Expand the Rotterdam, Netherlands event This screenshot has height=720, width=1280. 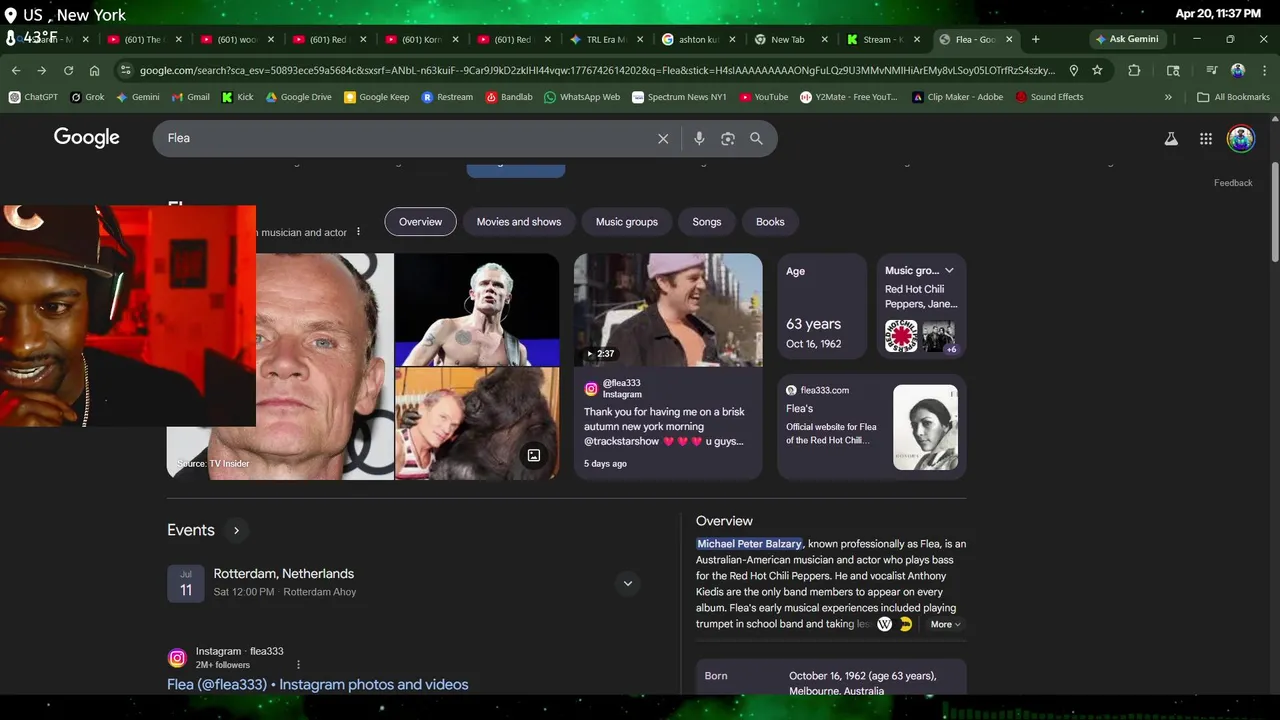(x=627, y=583)
